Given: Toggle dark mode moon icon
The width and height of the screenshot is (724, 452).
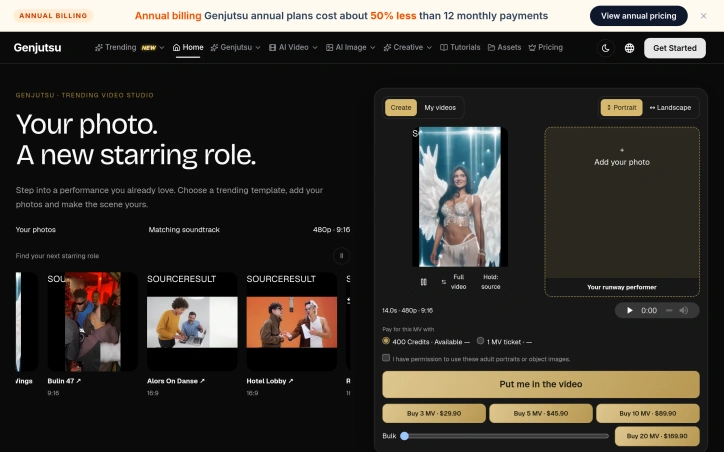Looking at the screenshot, I should [x=605, y=48].
